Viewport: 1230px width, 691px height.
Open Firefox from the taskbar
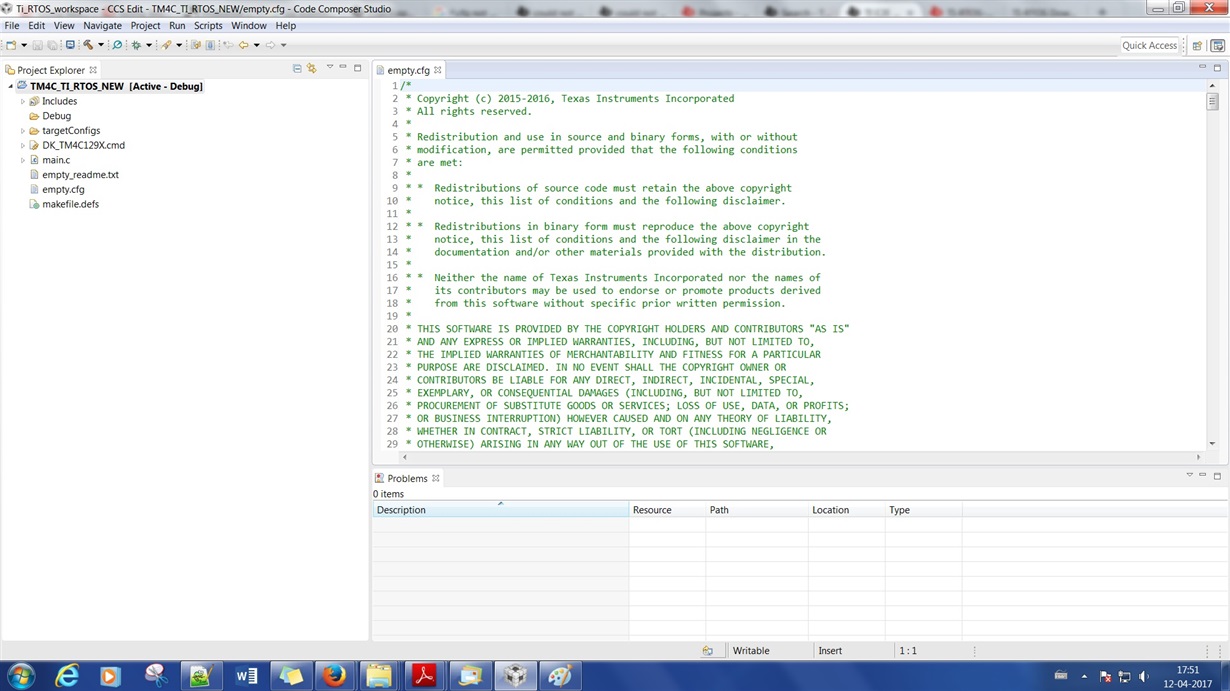(x=335, y=676)
